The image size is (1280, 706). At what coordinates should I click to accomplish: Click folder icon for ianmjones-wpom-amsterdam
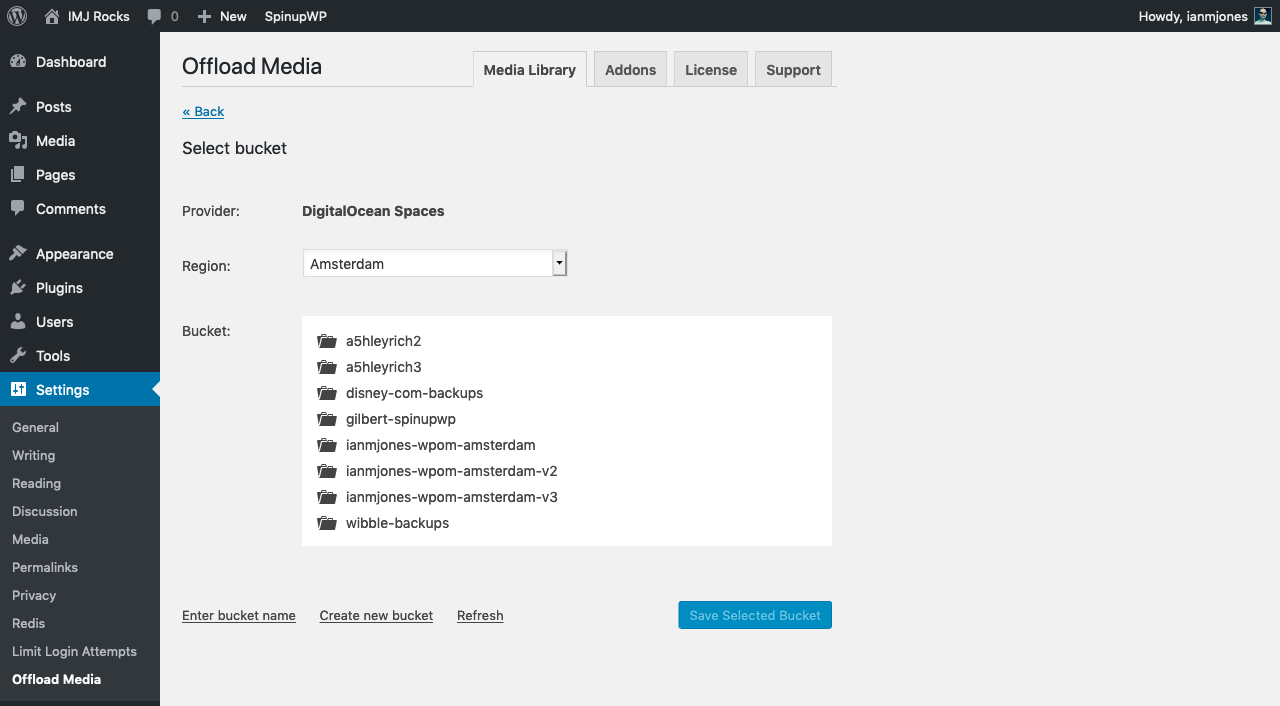326,445
